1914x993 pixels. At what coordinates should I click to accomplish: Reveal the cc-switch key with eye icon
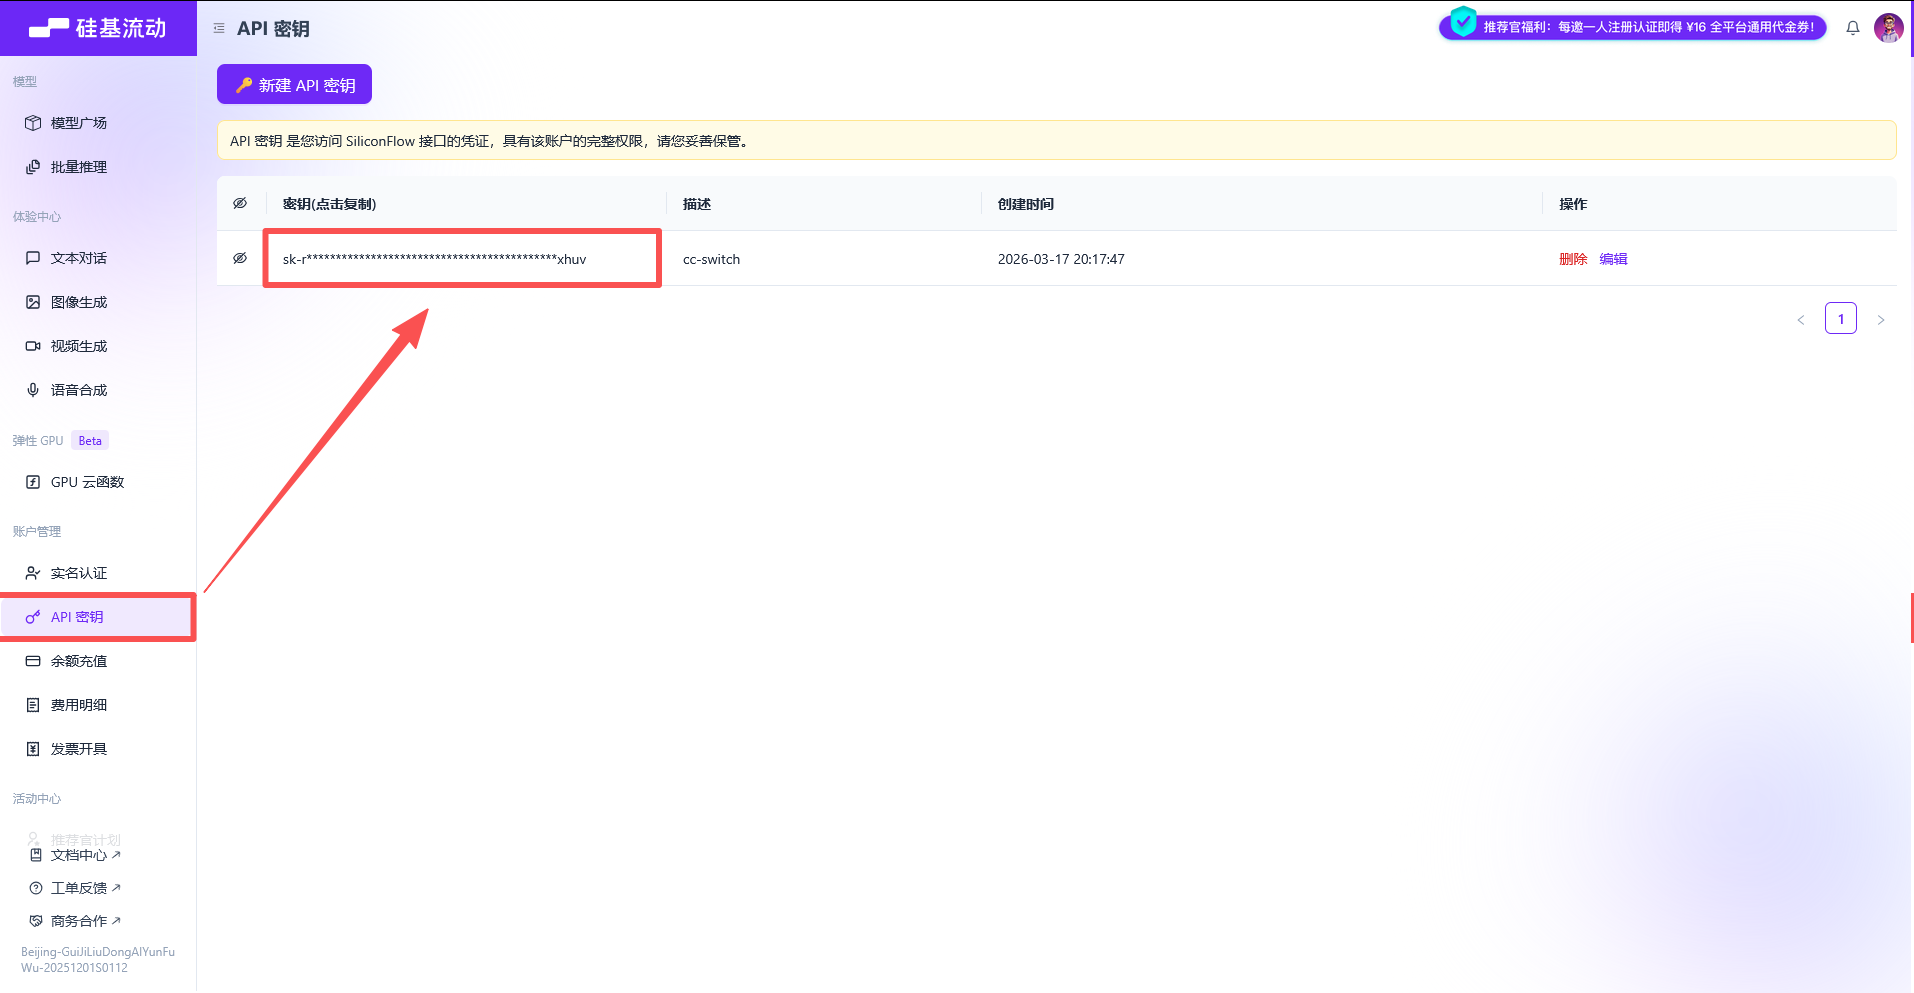[x=240, y=258]
